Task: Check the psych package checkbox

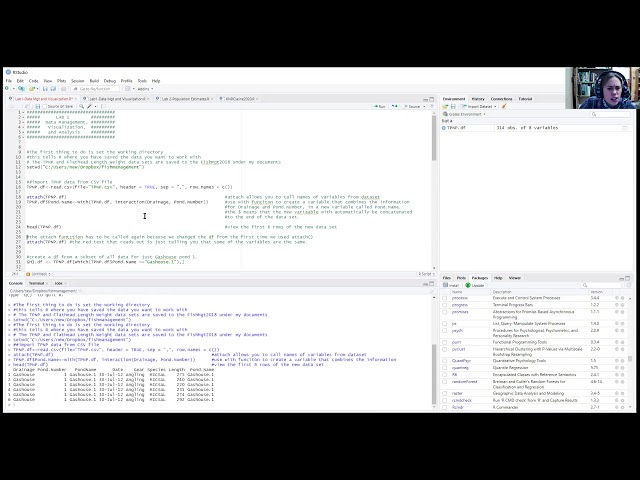Action: point(445,331)
